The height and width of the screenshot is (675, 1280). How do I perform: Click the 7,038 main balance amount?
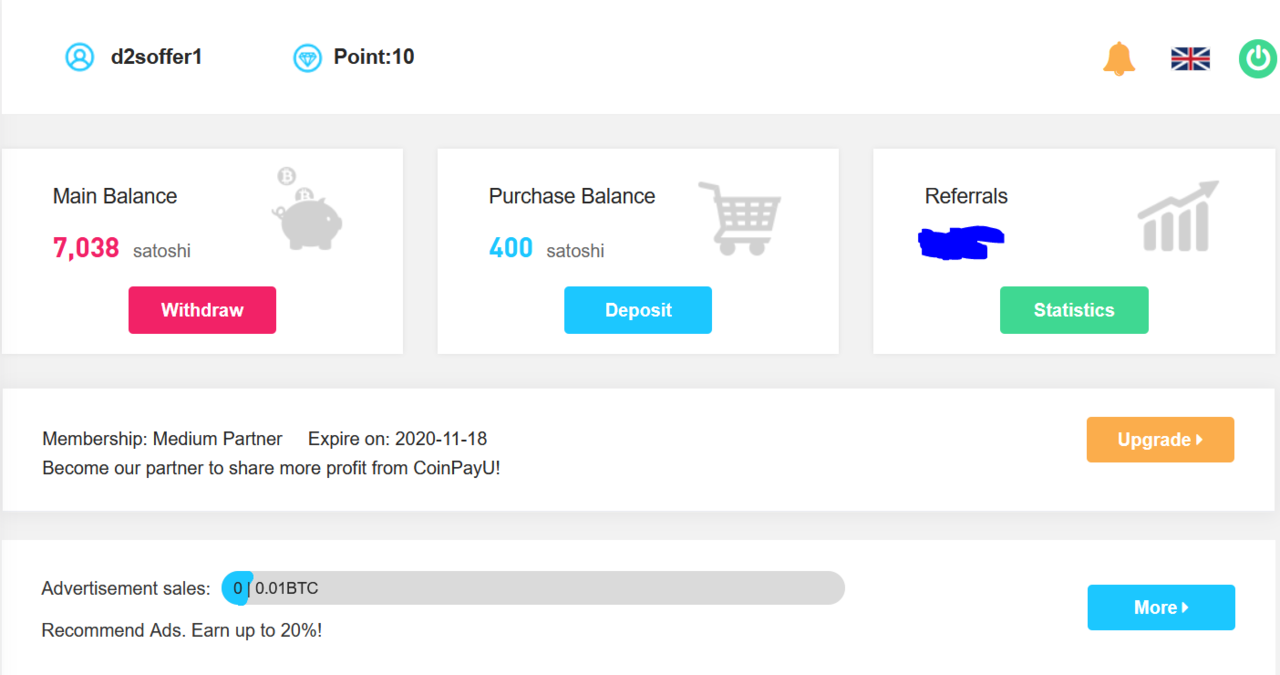[x=86, y=248]
